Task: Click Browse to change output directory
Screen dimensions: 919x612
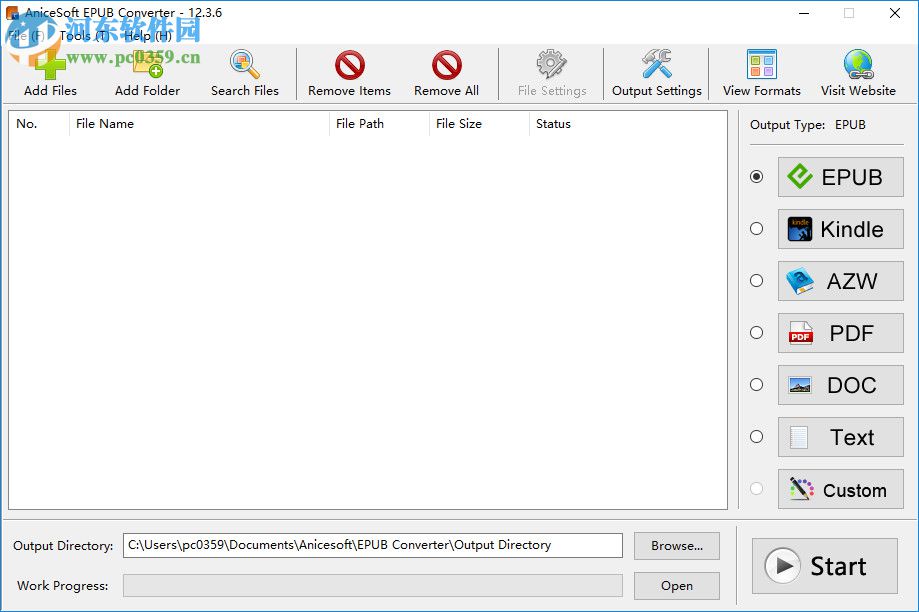Action: coord(676,546)
